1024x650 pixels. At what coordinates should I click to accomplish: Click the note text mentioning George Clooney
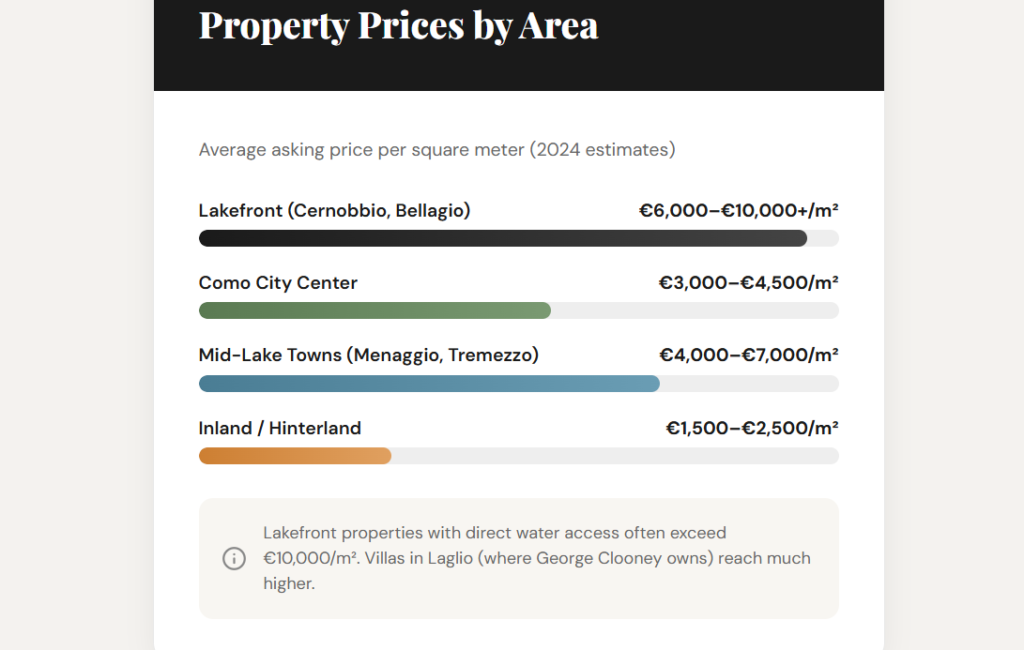point(536,558)
